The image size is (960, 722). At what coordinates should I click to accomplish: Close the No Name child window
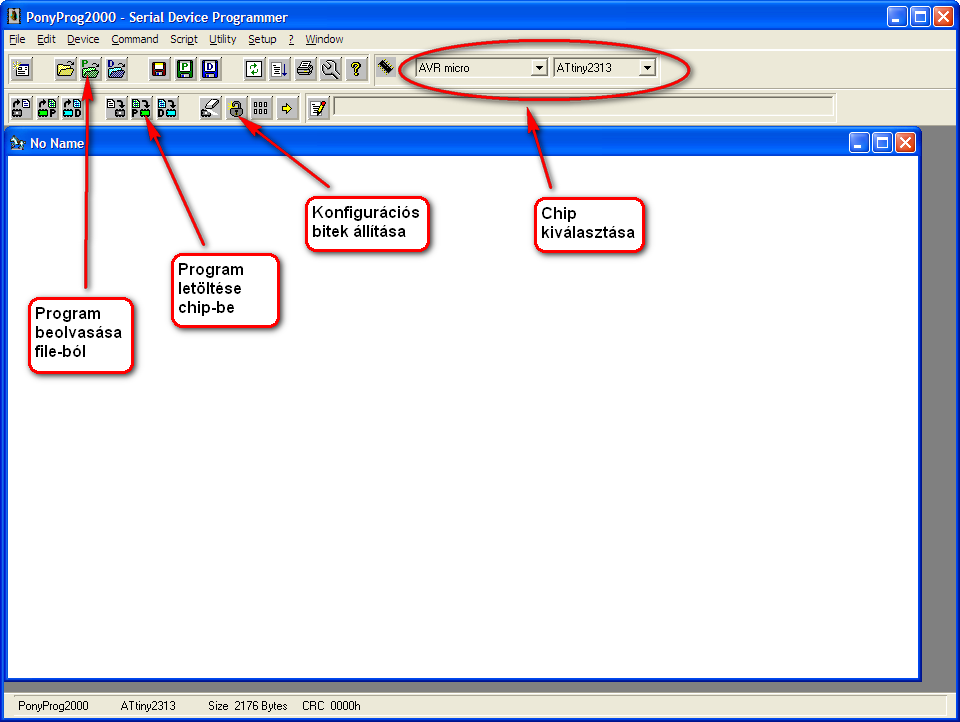(905, 143)
